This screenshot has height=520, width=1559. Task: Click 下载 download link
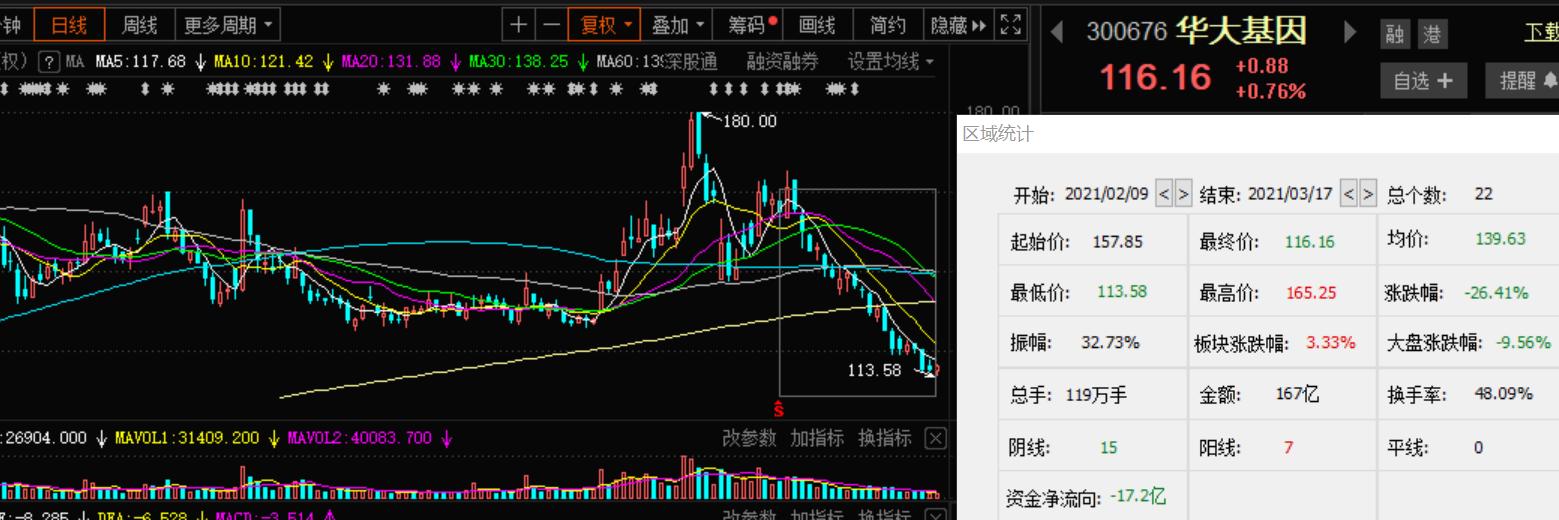(x=1541, y=33)
